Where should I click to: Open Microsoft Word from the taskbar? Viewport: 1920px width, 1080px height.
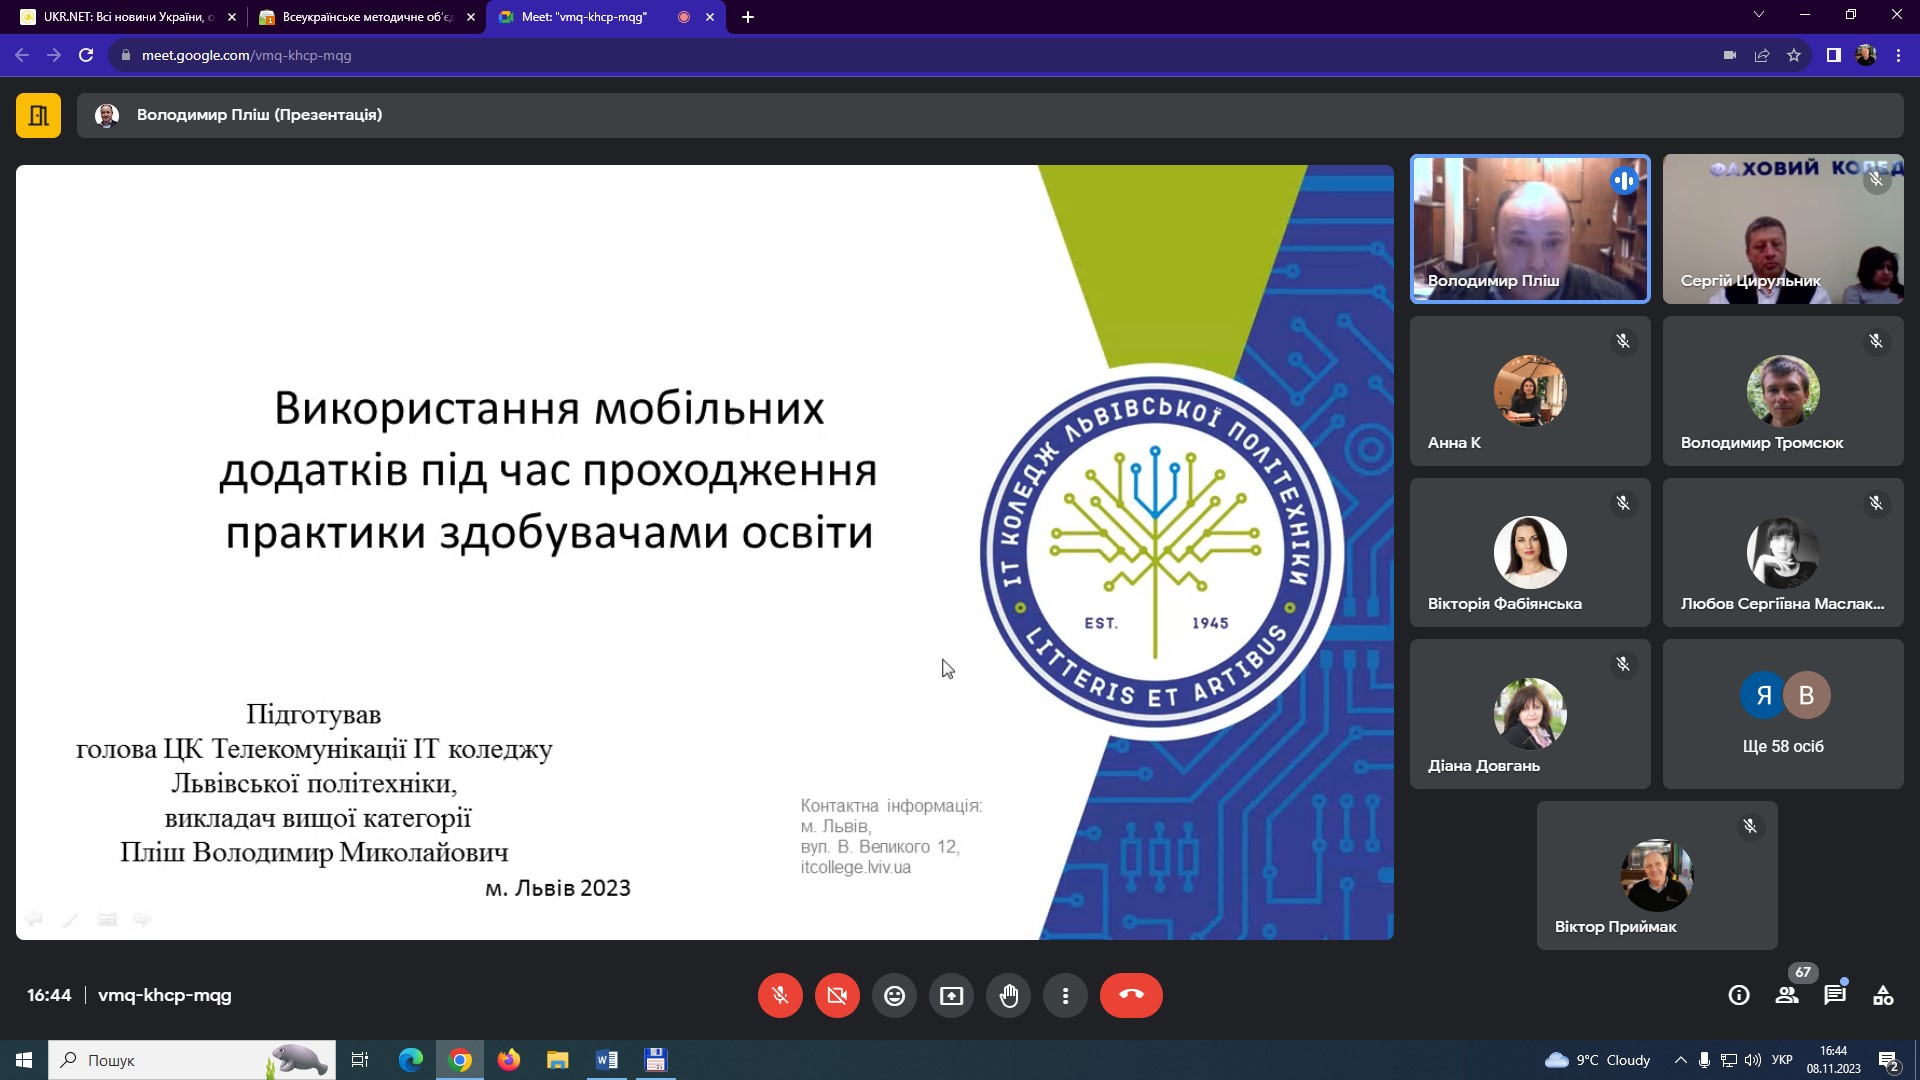click(607, 1060)
